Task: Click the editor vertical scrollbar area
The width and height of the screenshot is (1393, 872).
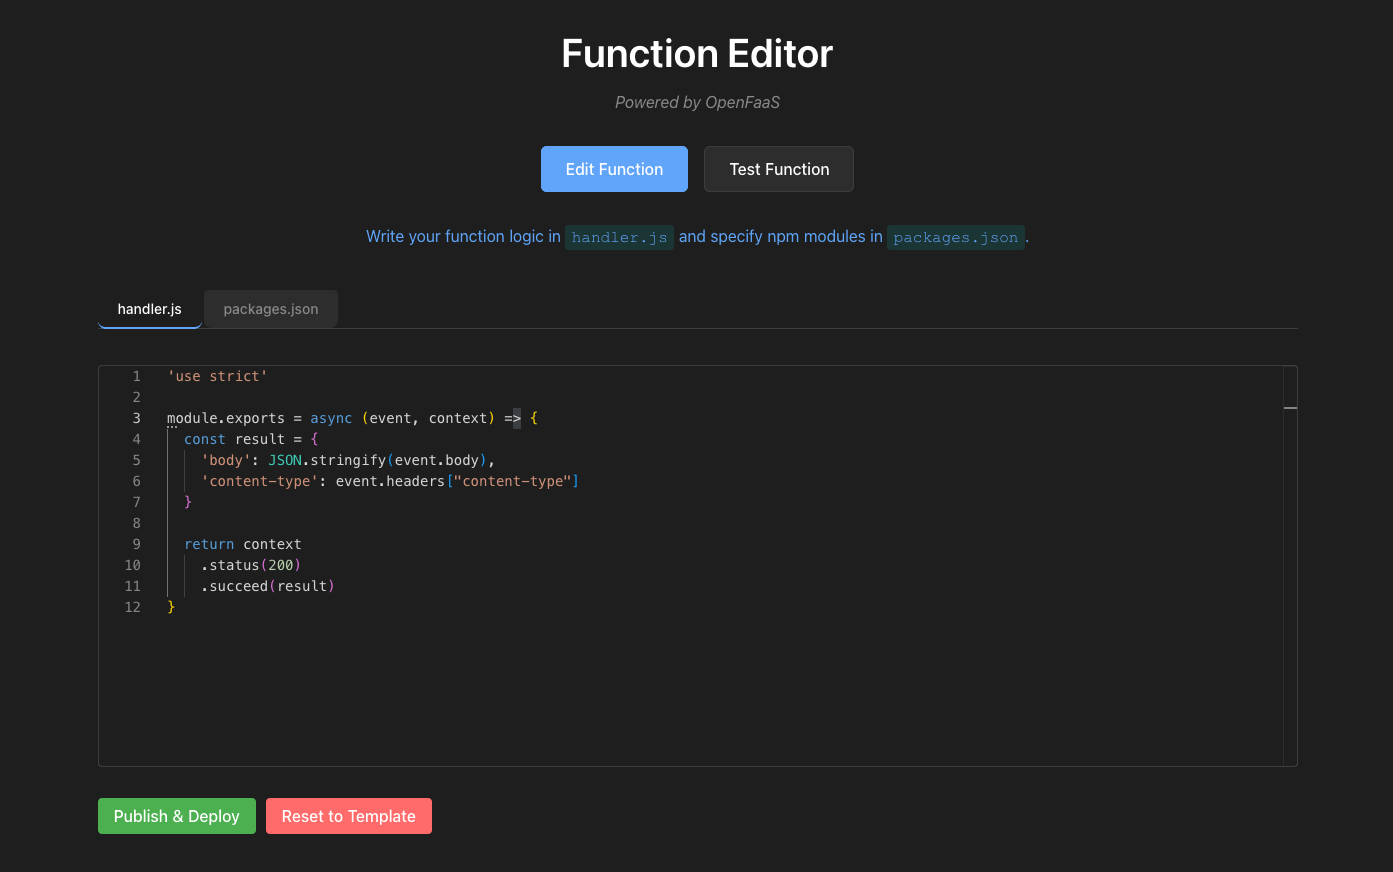Action: coord(1290,566)
